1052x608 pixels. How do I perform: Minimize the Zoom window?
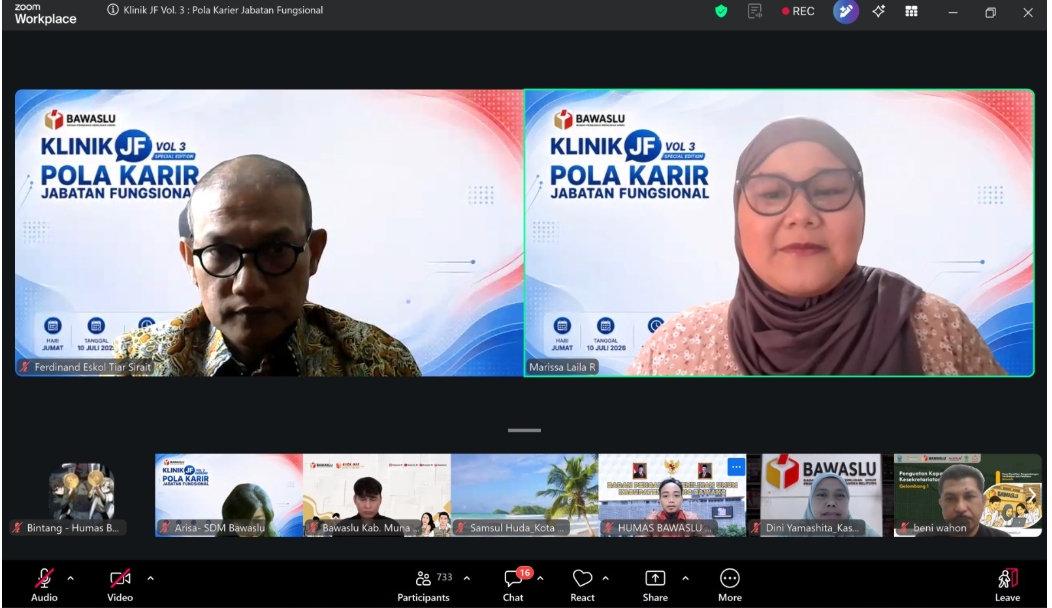click(953, 12)
